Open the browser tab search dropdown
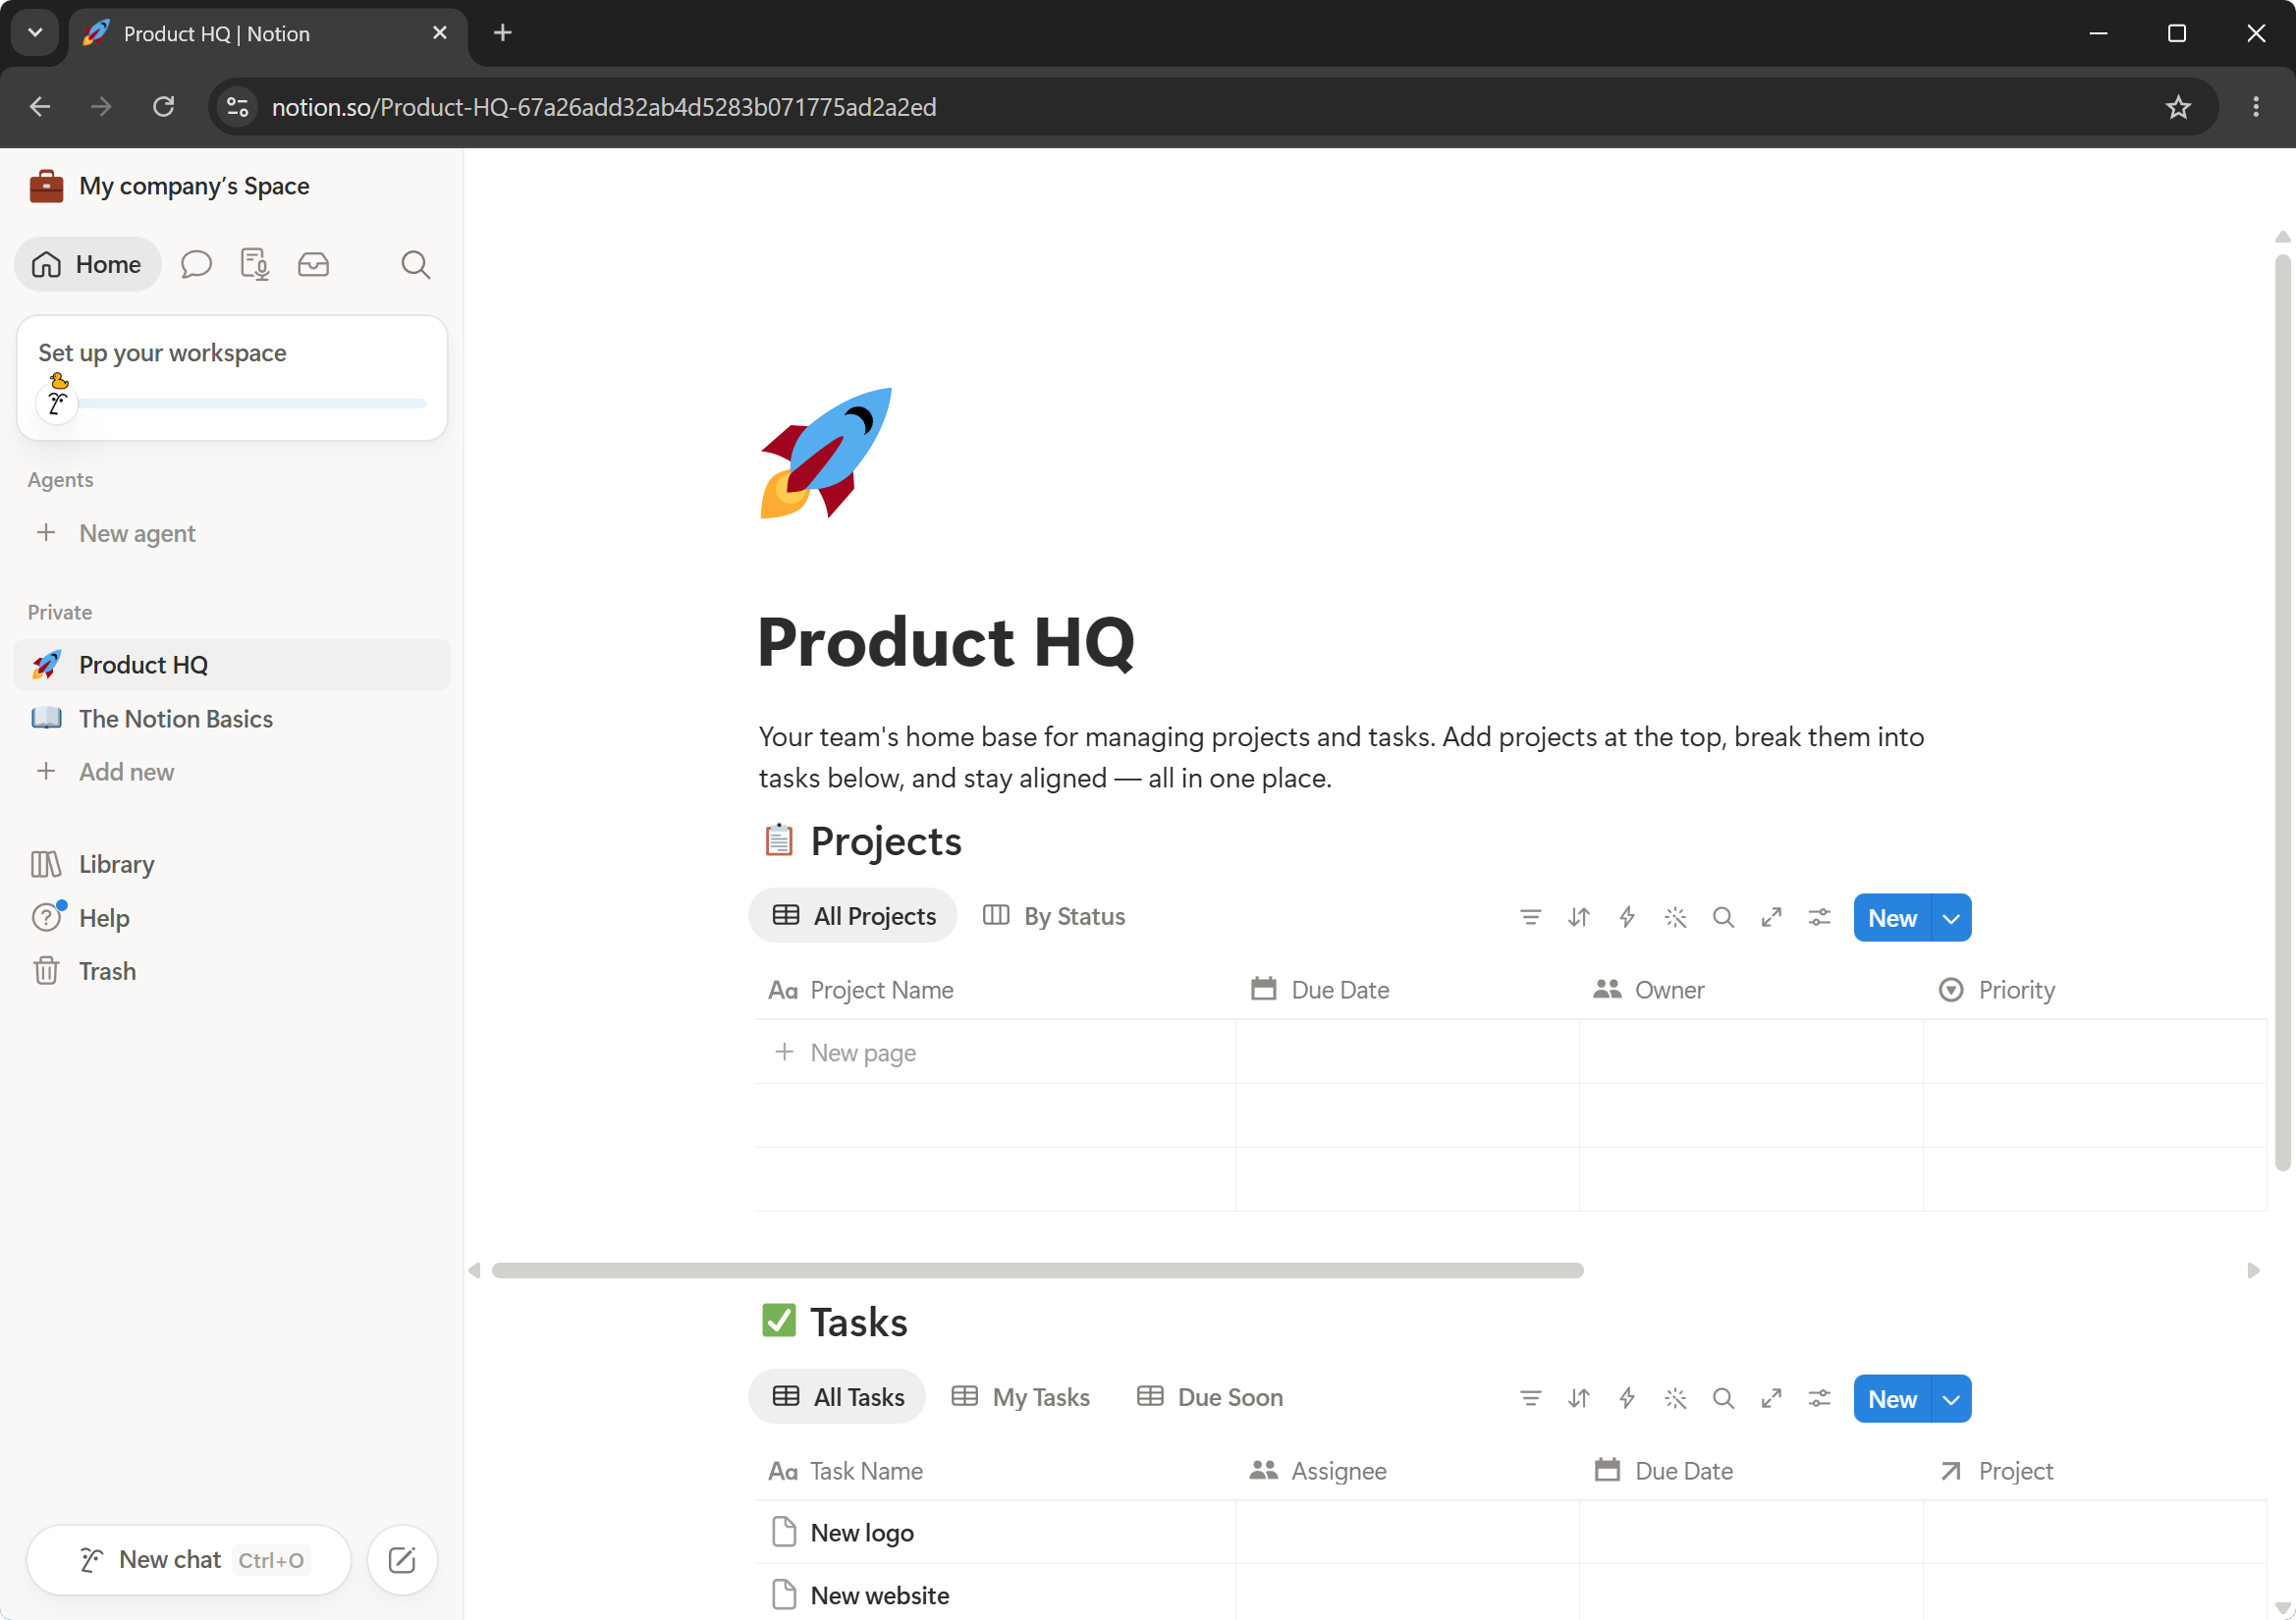The width and height of the screenshot is (2296, 1620). coord(35,33)
